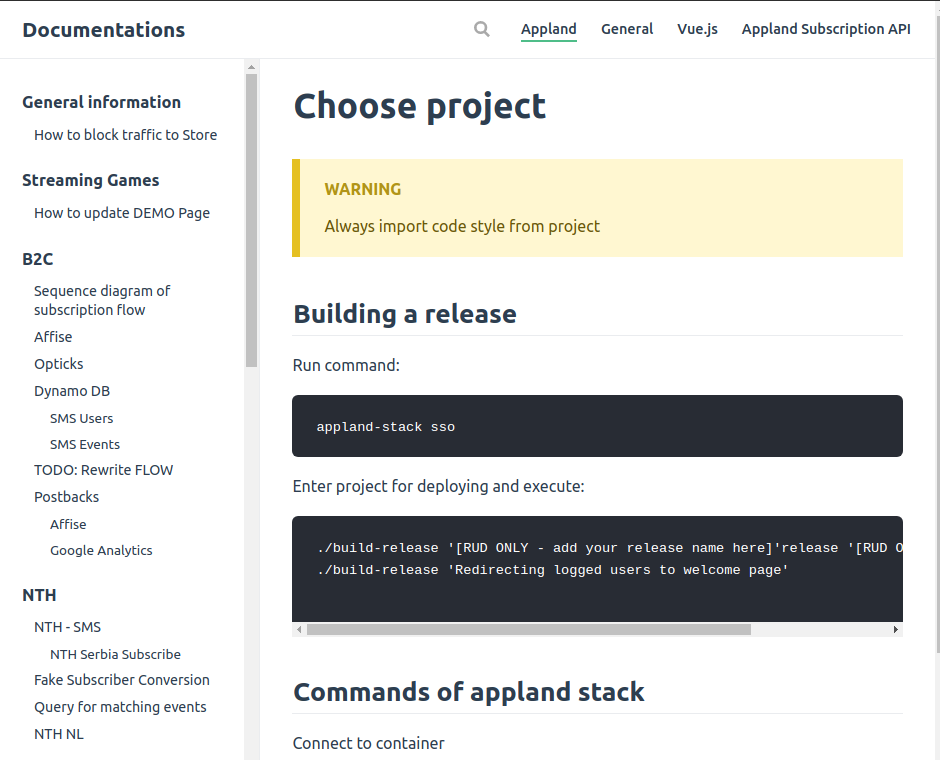Open the Documentations home title
Viewport: 940px width, 760px height.
(x=104, y=30)
